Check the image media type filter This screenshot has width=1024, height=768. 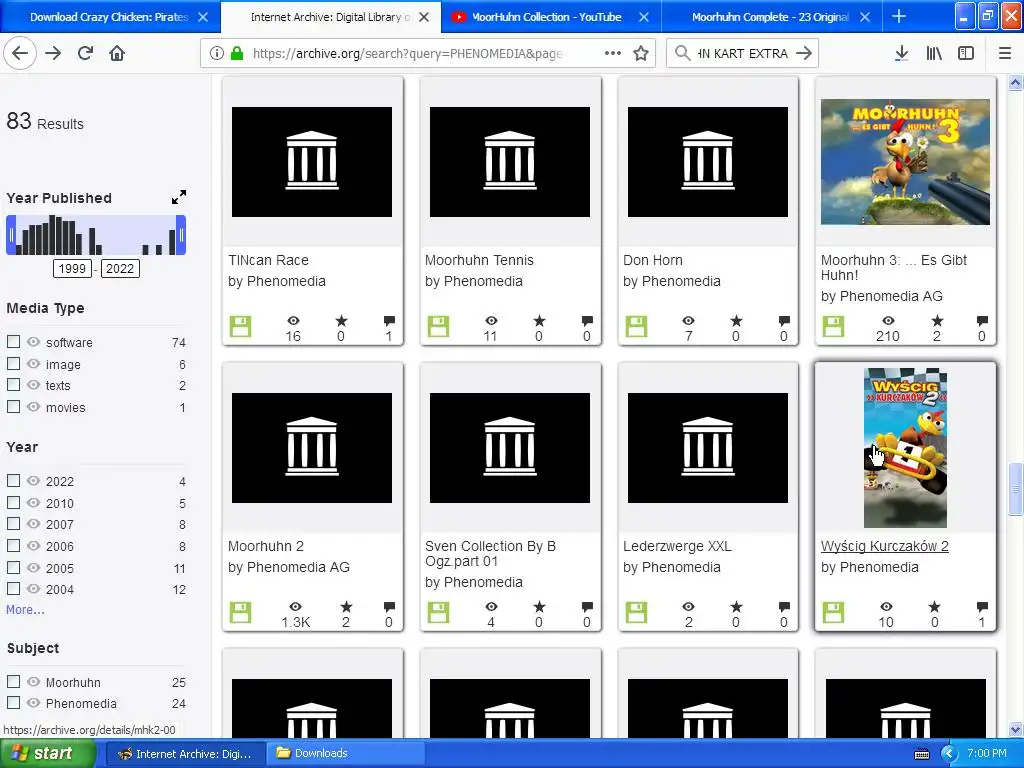(x=13, y=363)
